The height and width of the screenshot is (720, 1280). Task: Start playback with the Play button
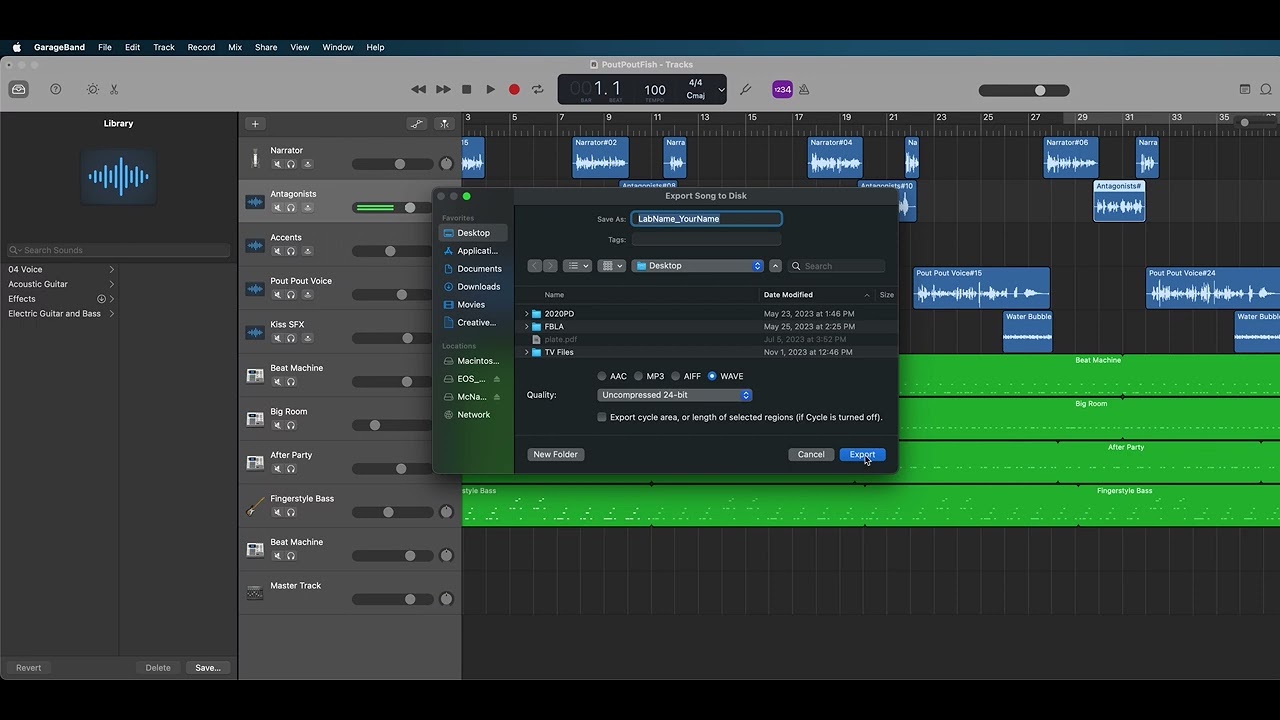(490, 89)
